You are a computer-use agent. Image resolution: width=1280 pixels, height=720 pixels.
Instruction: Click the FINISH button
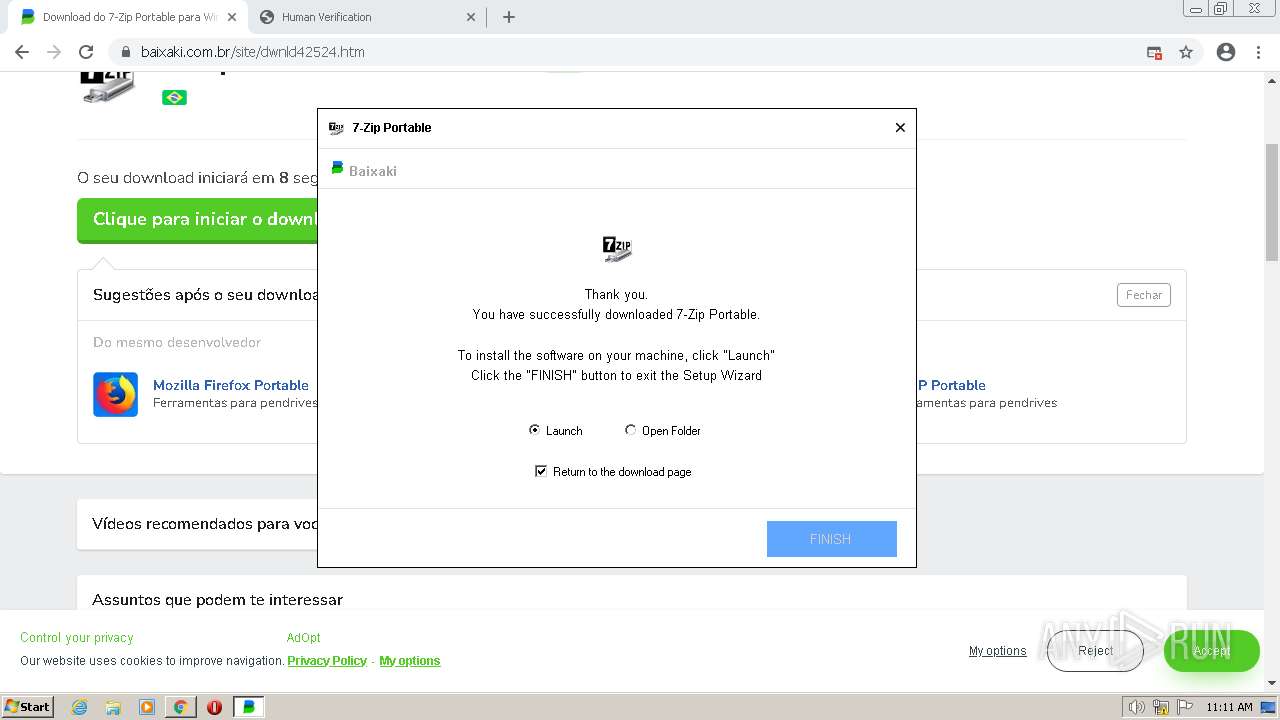(831, 539)
